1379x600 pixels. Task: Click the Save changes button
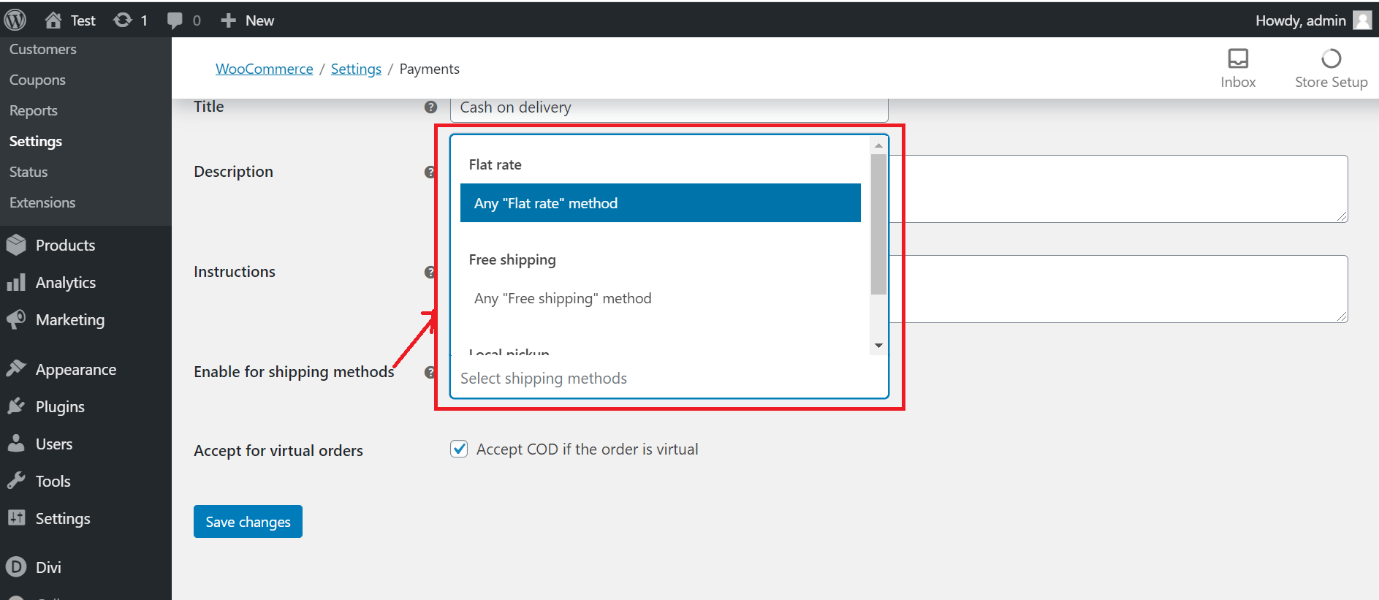248,521
